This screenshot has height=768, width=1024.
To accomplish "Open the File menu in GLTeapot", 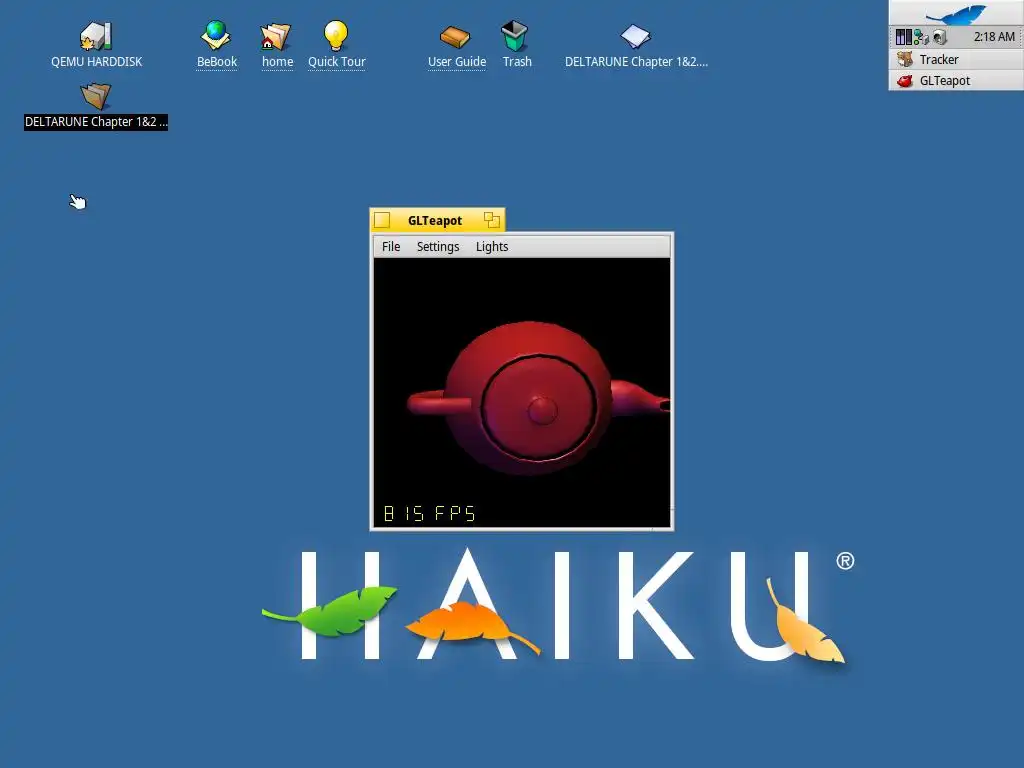I will (391, 247).
